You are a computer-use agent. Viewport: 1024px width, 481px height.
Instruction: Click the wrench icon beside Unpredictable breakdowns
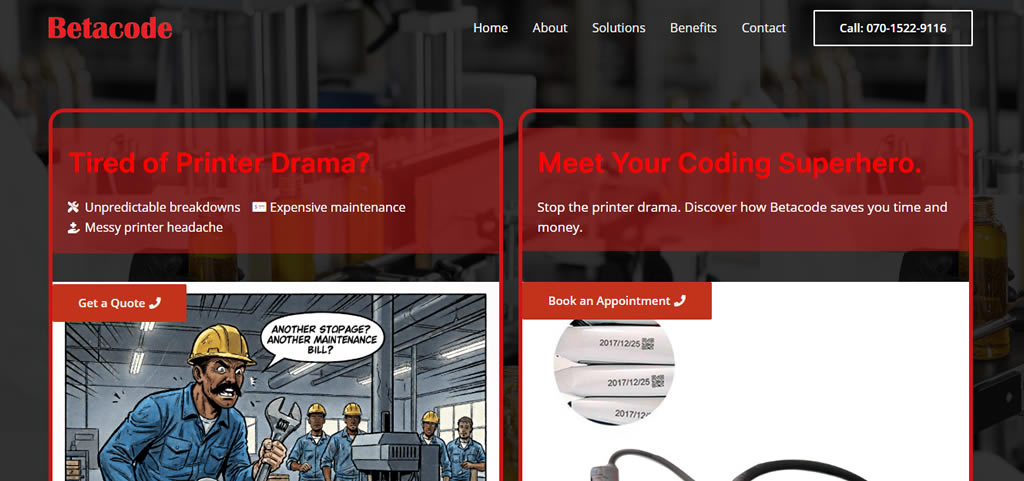click(x=73, y=208)
